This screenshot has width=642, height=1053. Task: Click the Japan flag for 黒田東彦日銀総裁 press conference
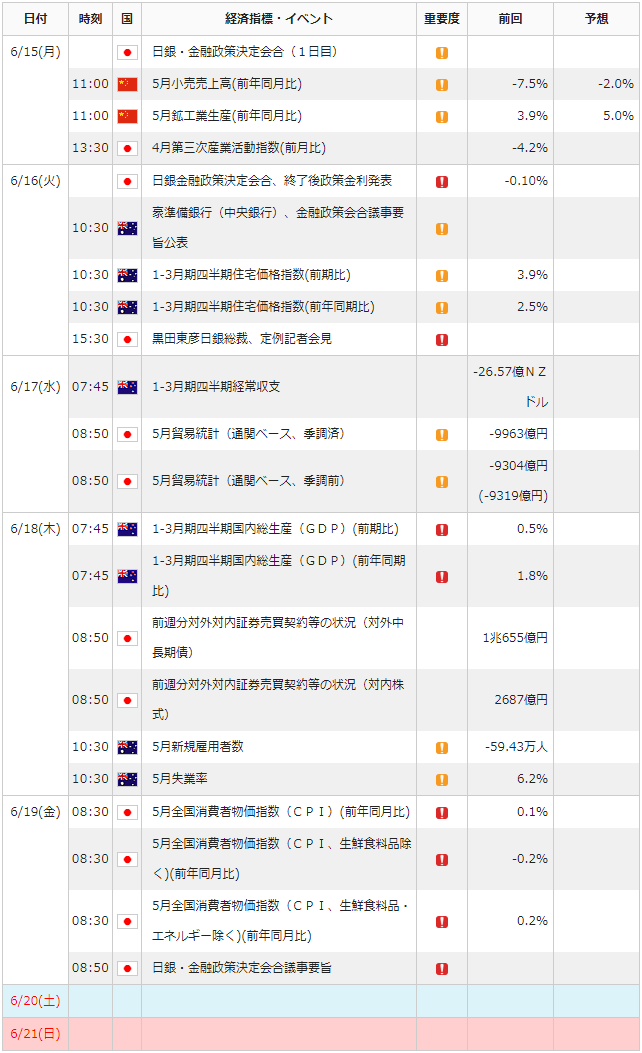[x=127, y=340]
